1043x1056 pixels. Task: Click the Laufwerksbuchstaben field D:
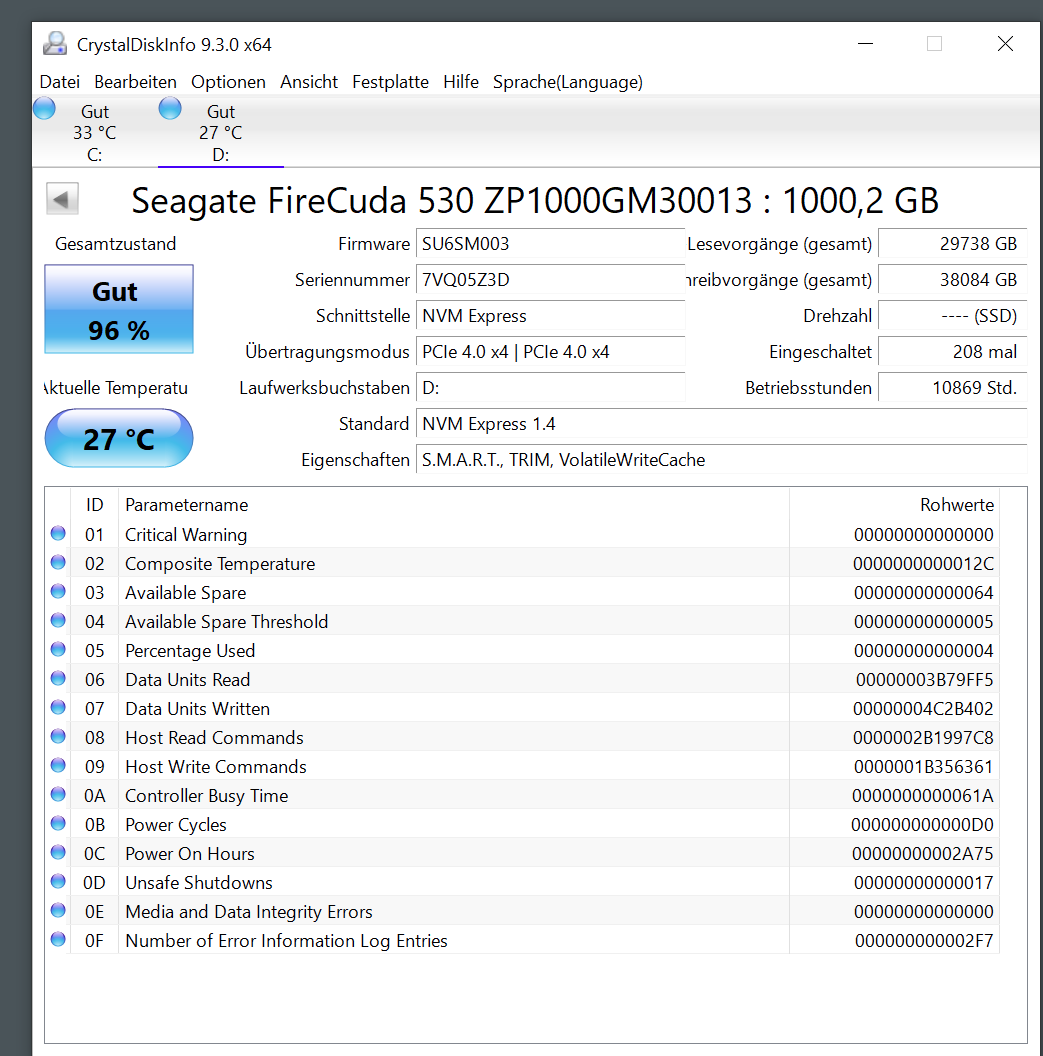click(550, 388)
